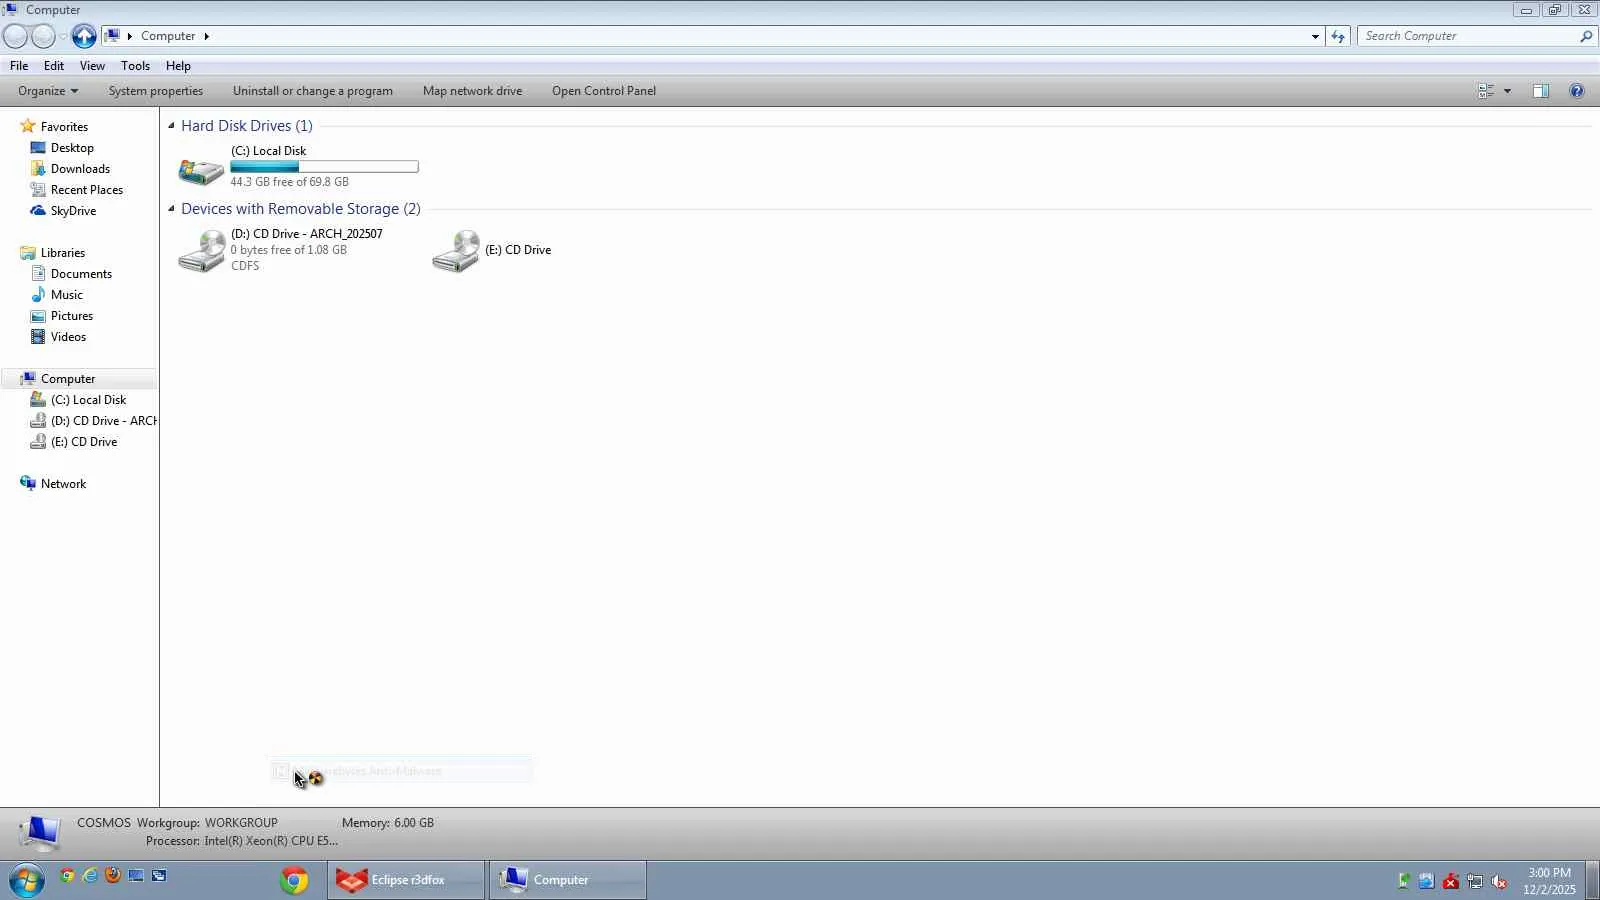Image resolution: width=1600 pixels, height=900 pixels.
Task: Open SkyDrive in the navigation pane
Action: point(73,211)
